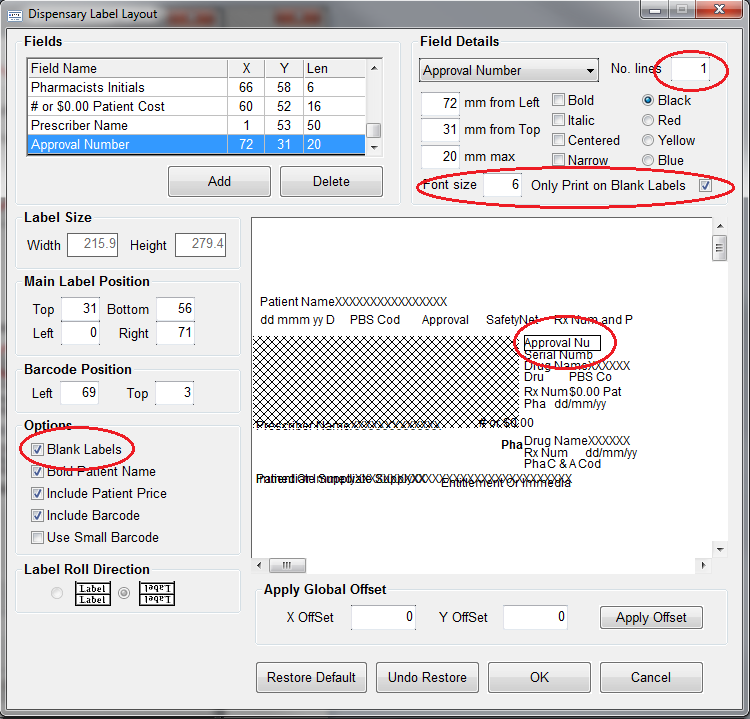This screenshot has width=750, height=719.
Task: Toggle Only Print on Blank Labels
Action: coord(705,185)
